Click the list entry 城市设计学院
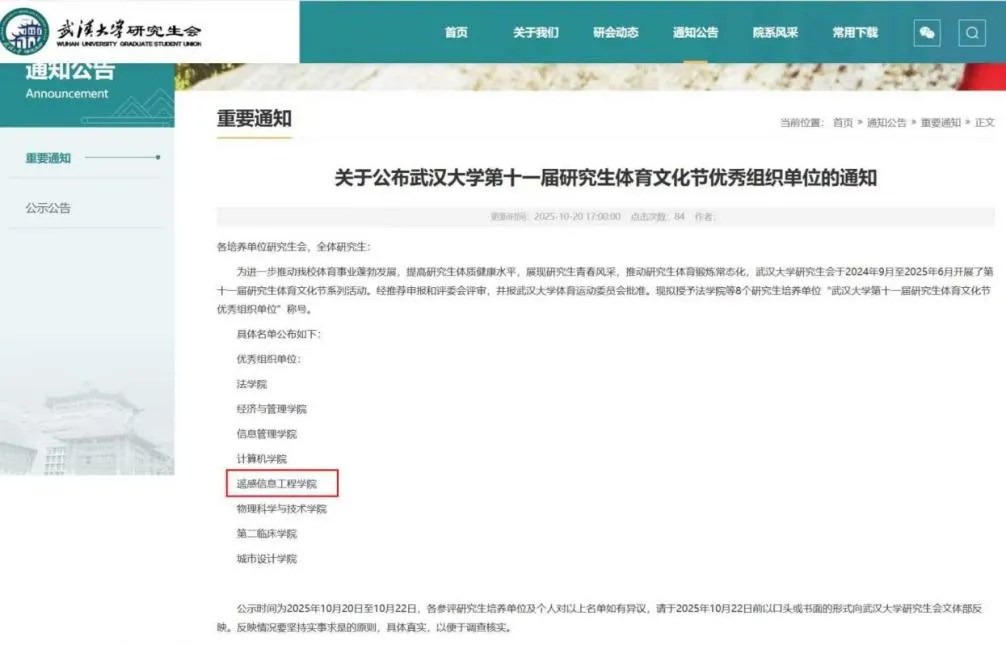The image size is (1006, 646). click(x=266, y=559)
